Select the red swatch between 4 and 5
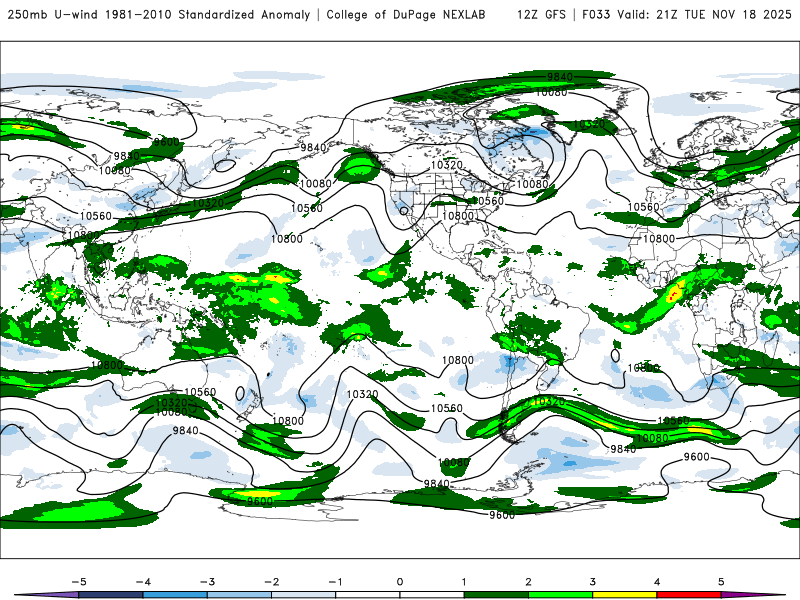The image size is (800, 600). [689, 595]
